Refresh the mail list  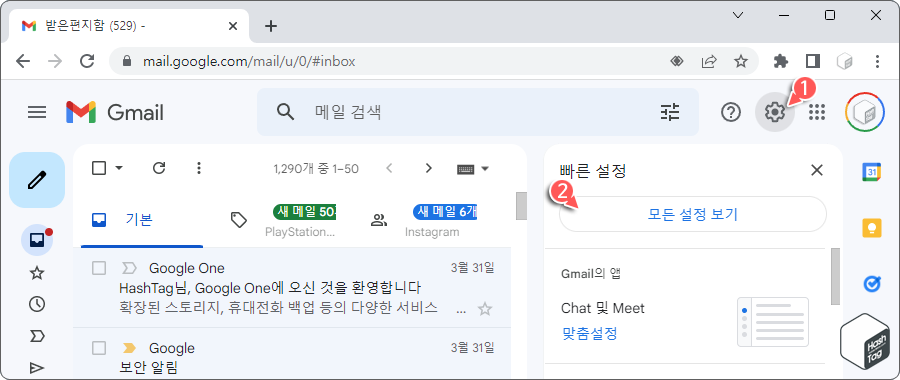click(x=159, y=168)
